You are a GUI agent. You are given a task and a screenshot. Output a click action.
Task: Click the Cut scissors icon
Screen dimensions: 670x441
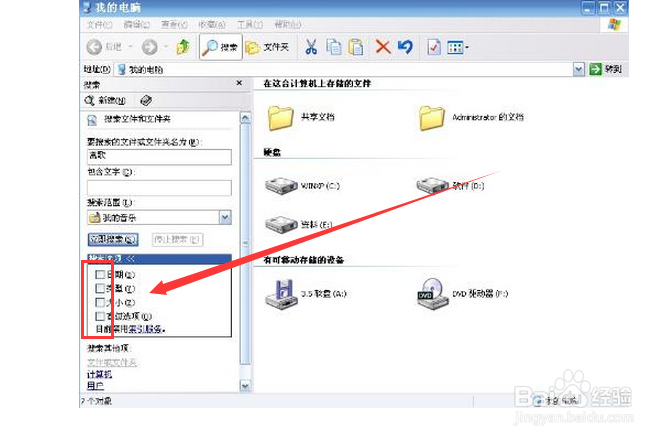click(311, 47)
